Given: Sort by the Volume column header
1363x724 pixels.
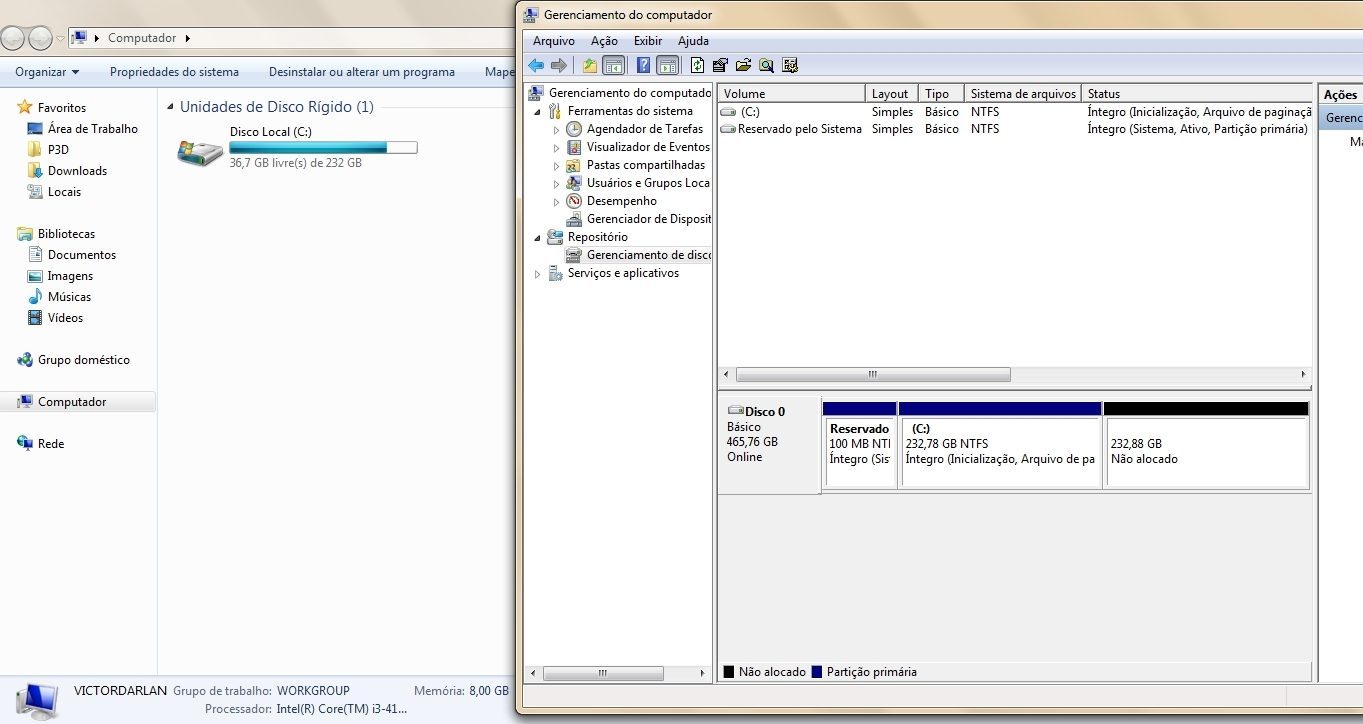Looking at the screenshot, I should pyautogui.click(x=791, y=93).
